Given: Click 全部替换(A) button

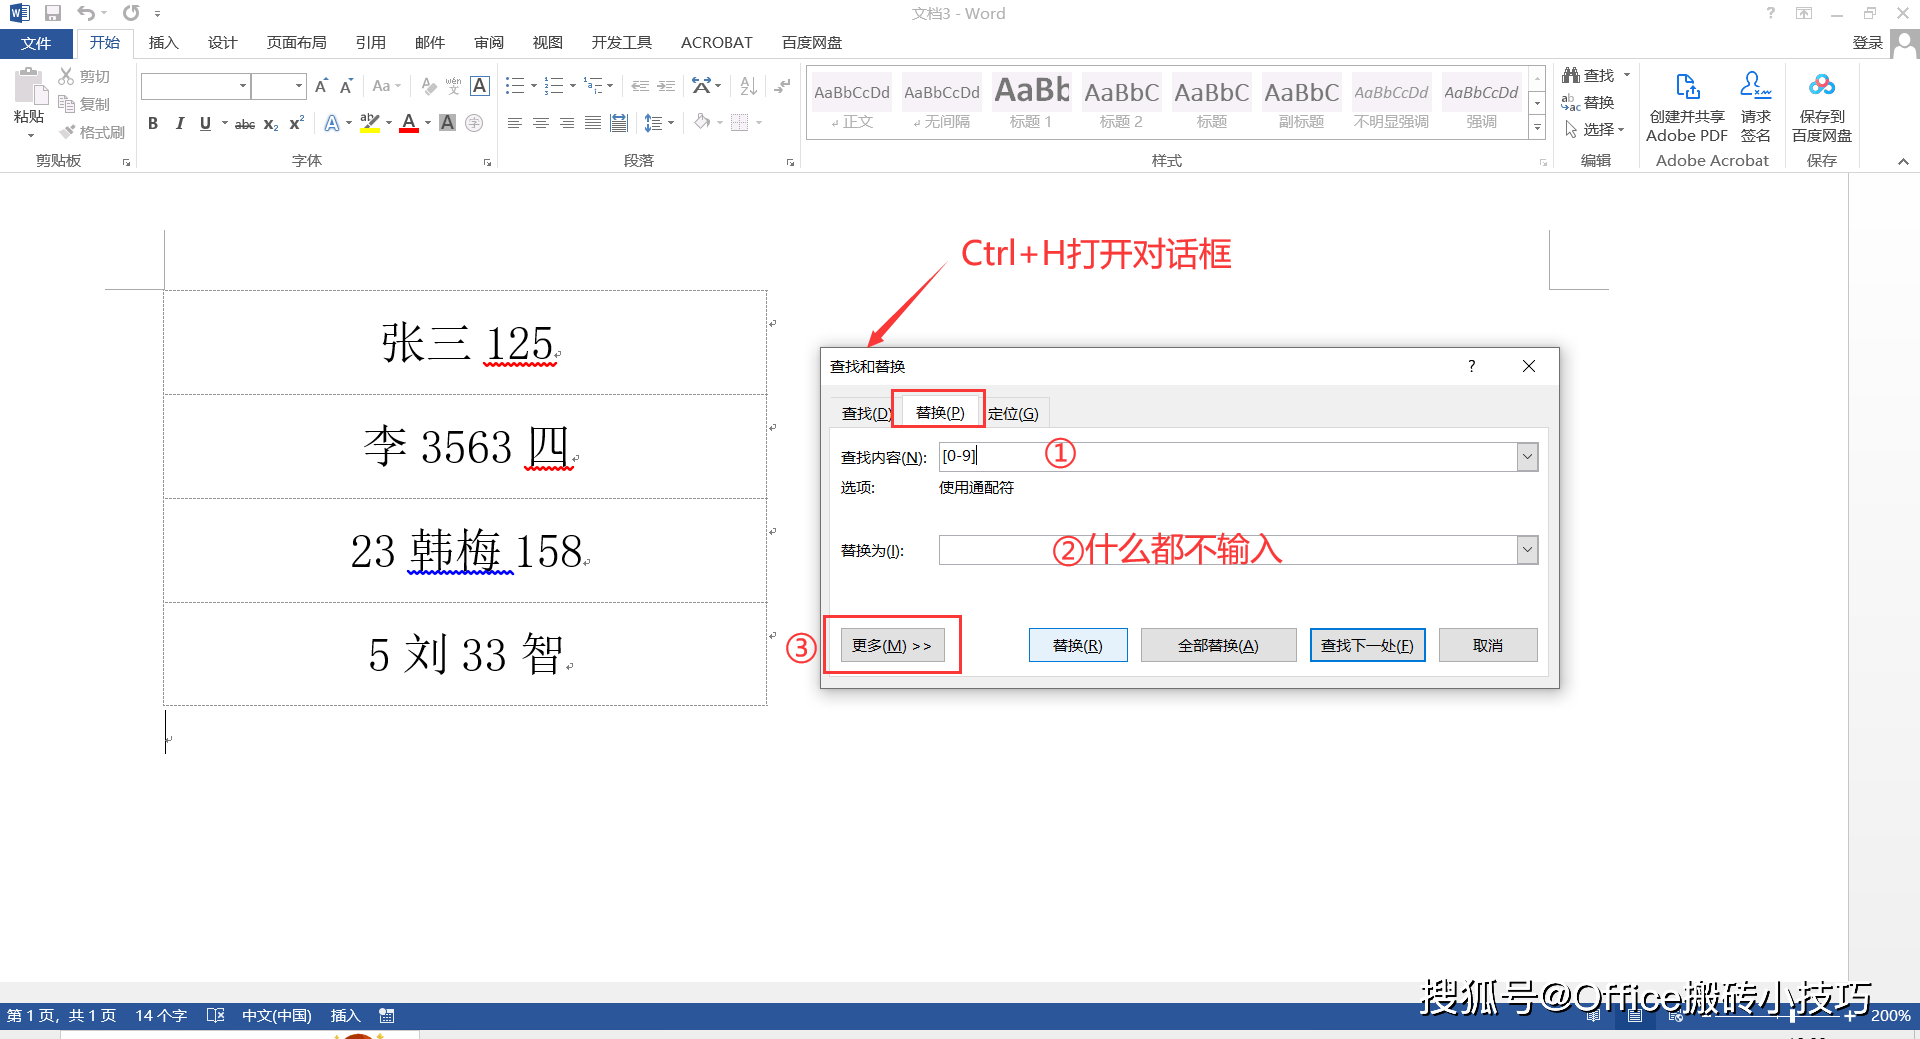Looking at the screenshot, I should coord(1218,645).
